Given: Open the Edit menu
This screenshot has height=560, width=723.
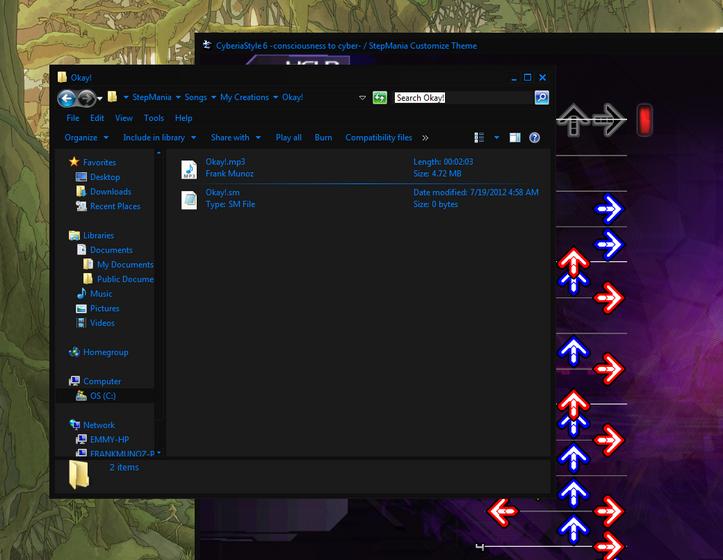Looking at the screenshot, I should 97,118.
